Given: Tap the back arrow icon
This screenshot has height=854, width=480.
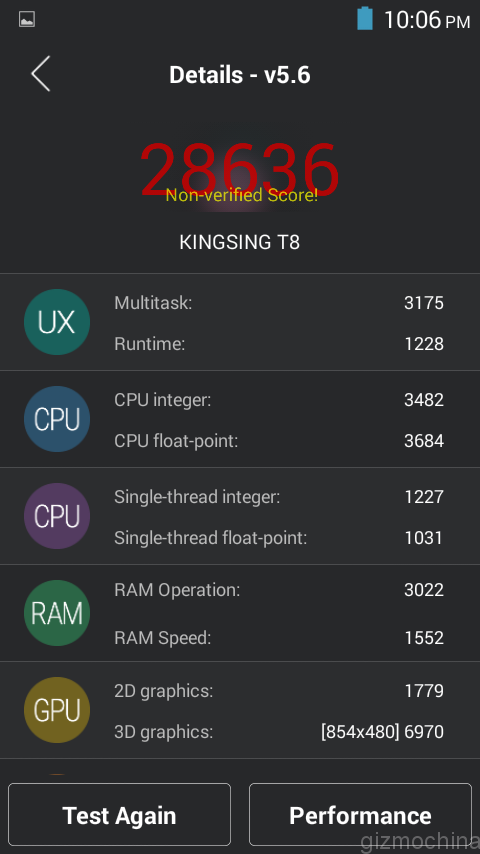Looking at the screenshot, I should pos(41,74).
